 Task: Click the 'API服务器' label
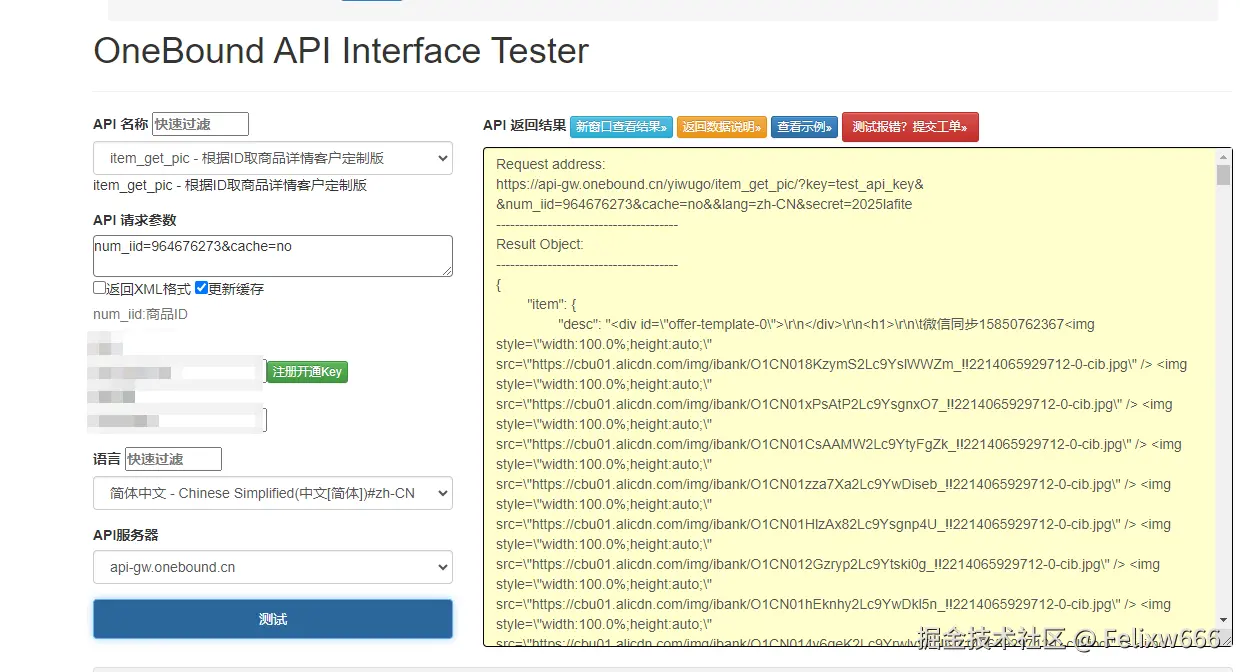point(126,535)
